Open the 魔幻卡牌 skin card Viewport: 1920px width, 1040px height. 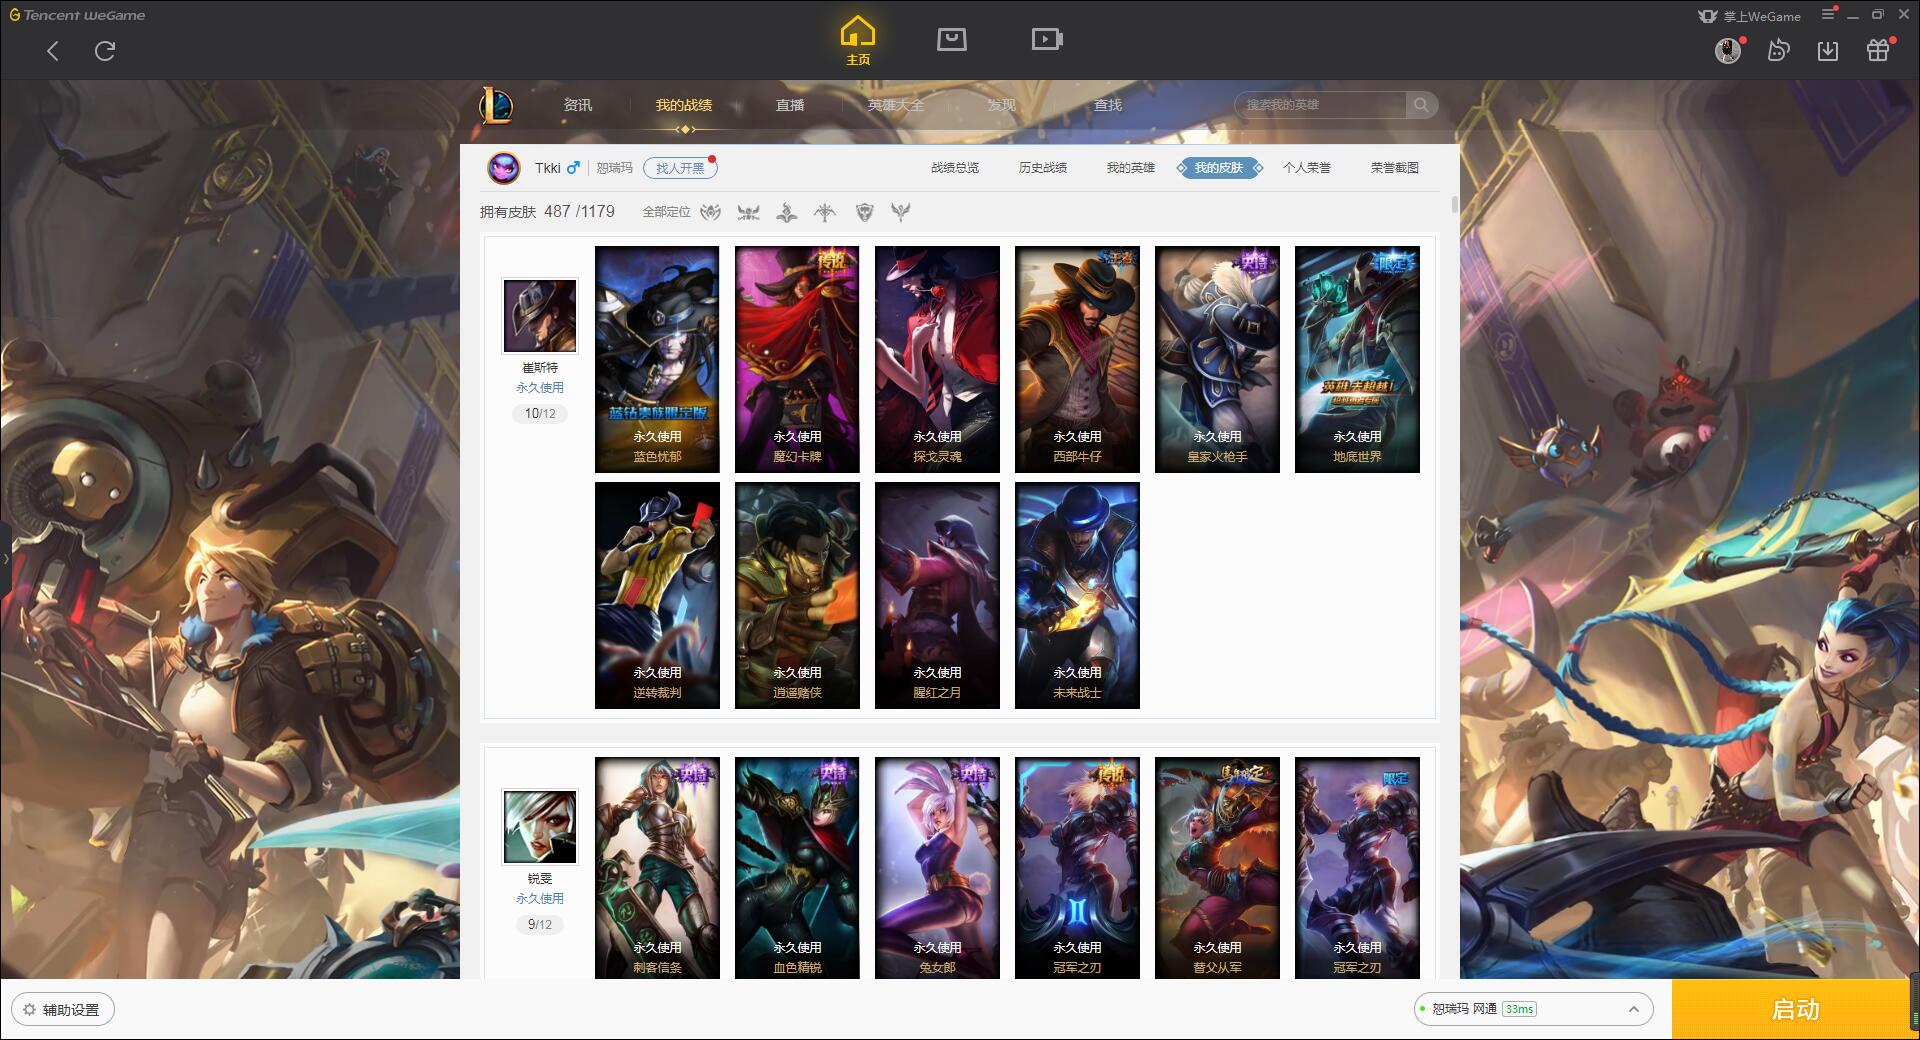[x=797, y=359]
